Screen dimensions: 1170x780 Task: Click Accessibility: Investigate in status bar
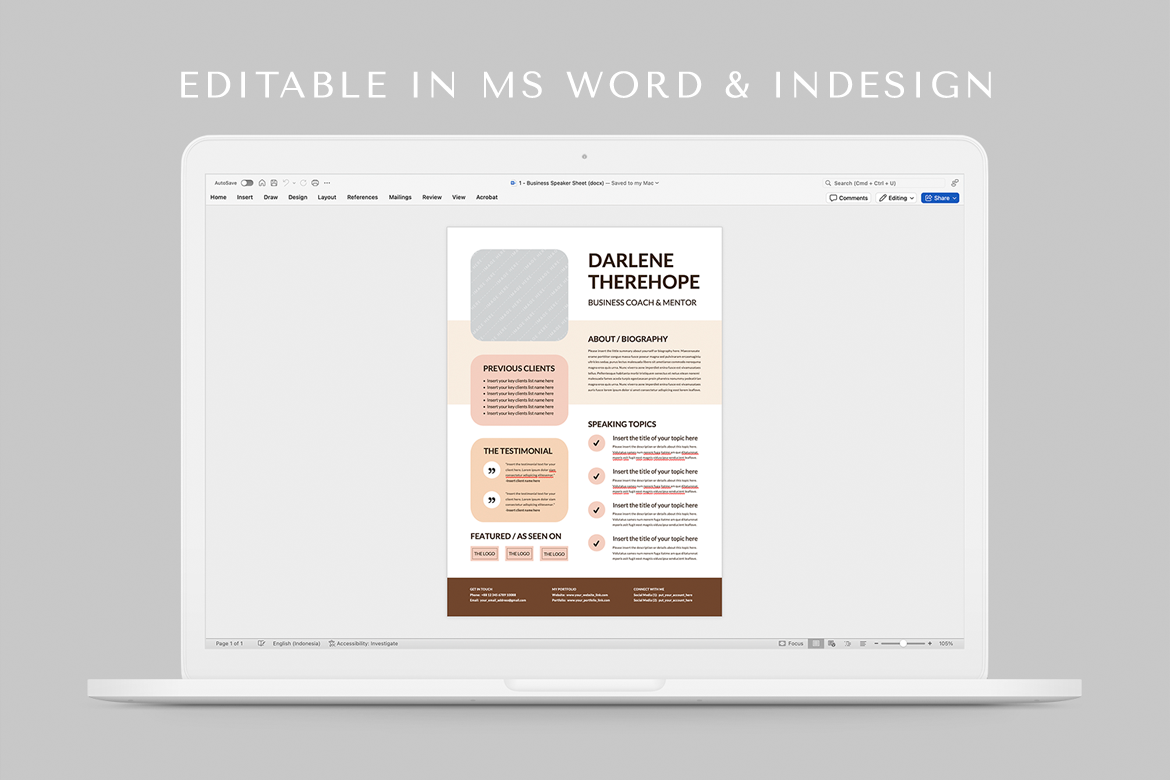[x=363, y=644]
